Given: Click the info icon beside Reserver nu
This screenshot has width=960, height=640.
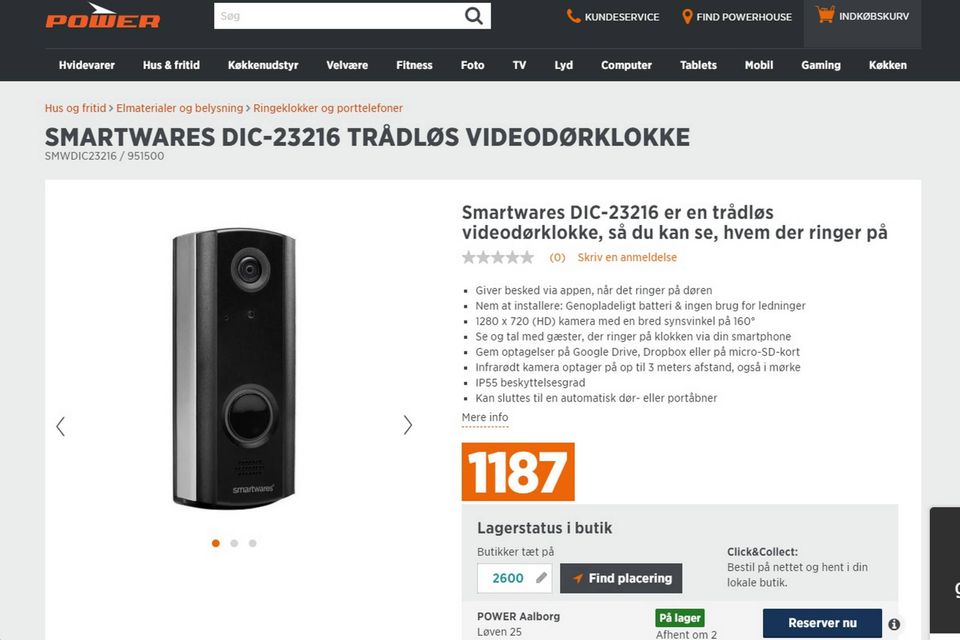Looking at the screenshot, I should pyautogui.click(x=894, y=624).
